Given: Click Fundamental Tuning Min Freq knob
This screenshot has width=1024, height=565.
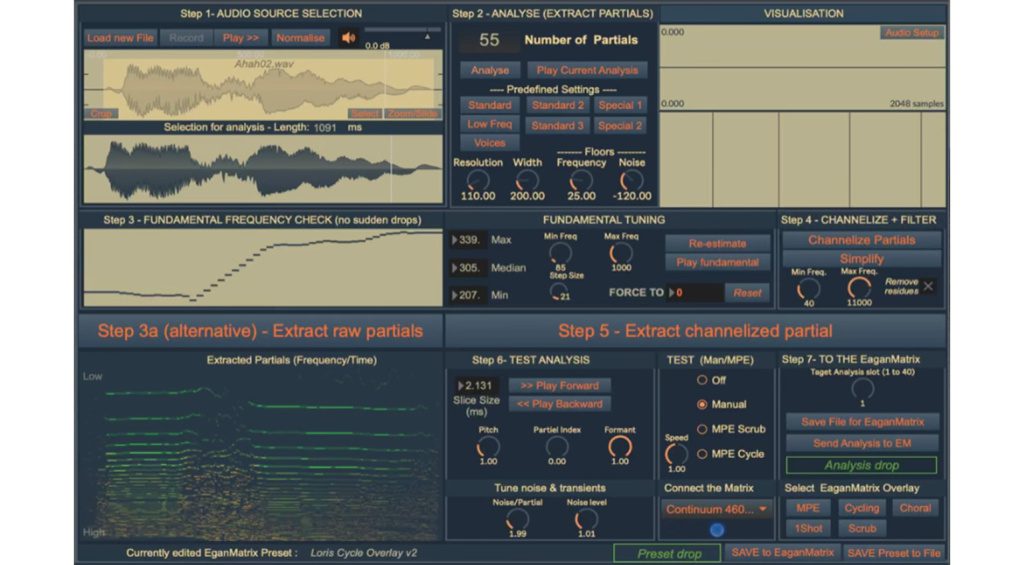Looking at the screenshot, I should 560,252.
